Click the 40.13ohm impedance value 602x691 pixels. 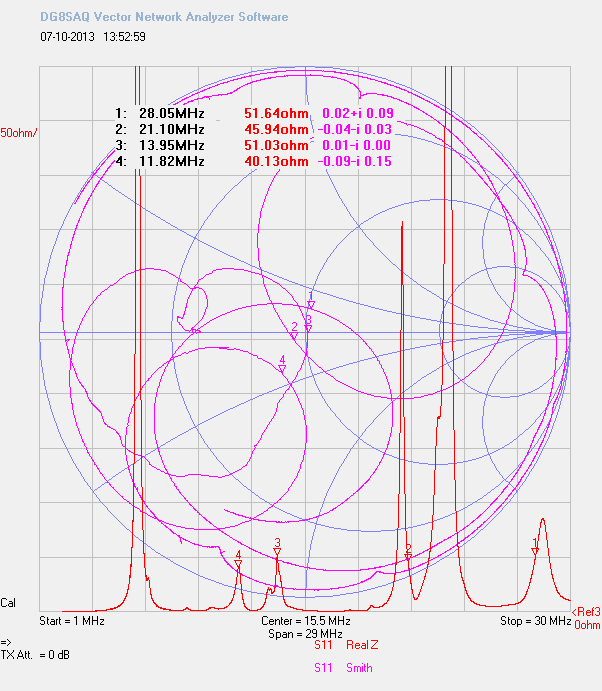276,161
